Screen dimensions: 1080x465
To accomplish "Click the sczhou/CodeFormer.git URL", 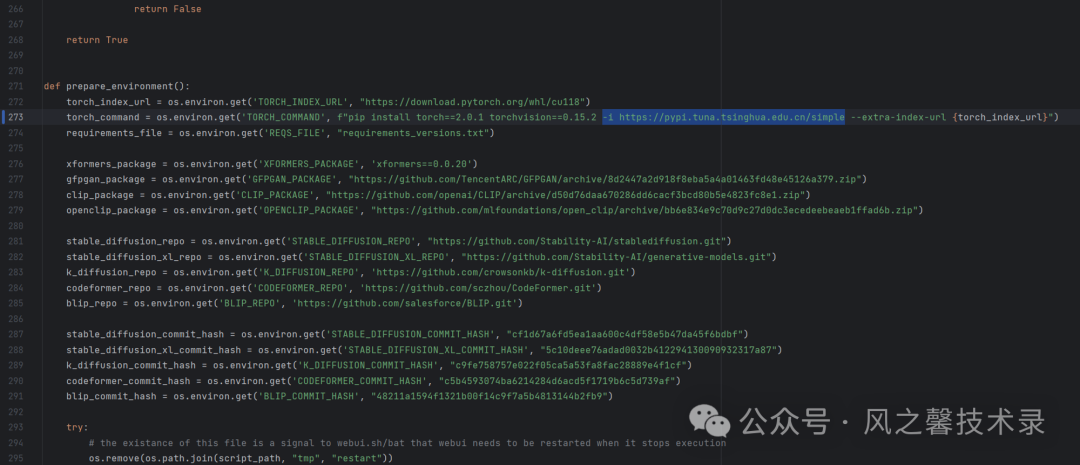I will 480,288.
